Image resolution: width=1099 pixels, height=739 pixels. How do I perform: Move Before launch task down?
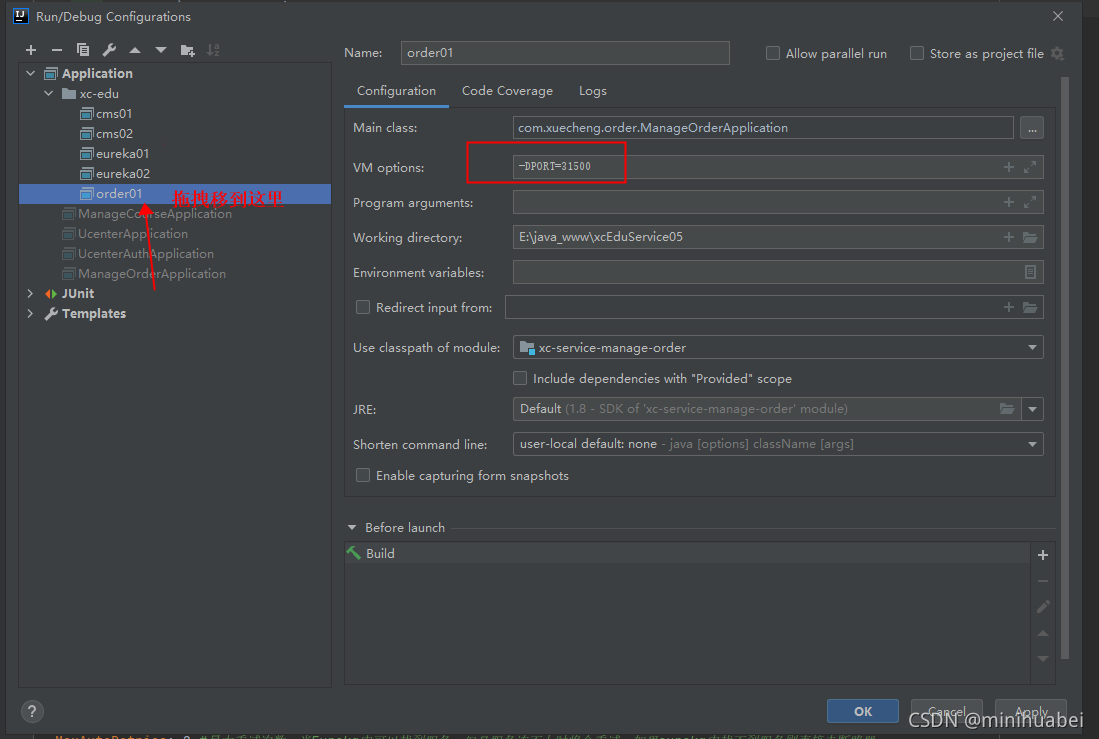click(1043, 658)
